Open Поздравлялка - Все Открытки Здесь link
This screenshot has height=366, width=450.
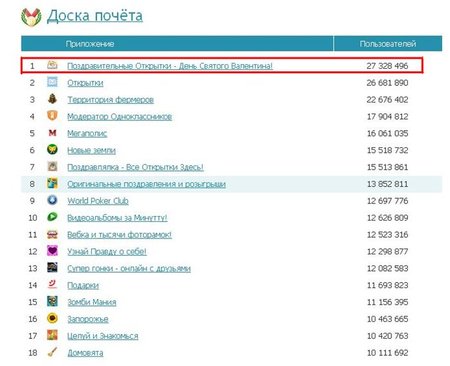tap(135, 167)
